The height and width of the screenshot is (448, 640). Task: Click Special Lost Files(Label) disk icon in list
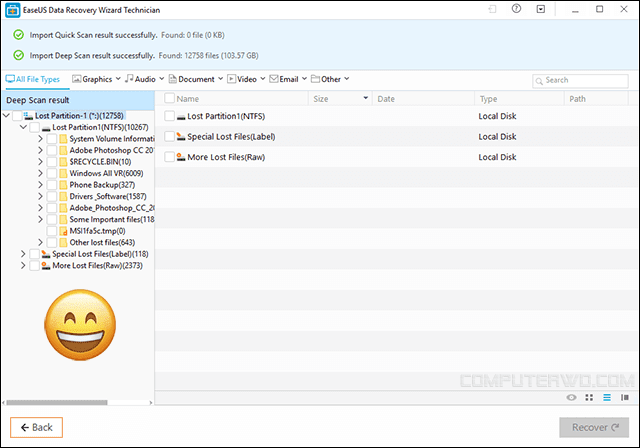point(181,137)
